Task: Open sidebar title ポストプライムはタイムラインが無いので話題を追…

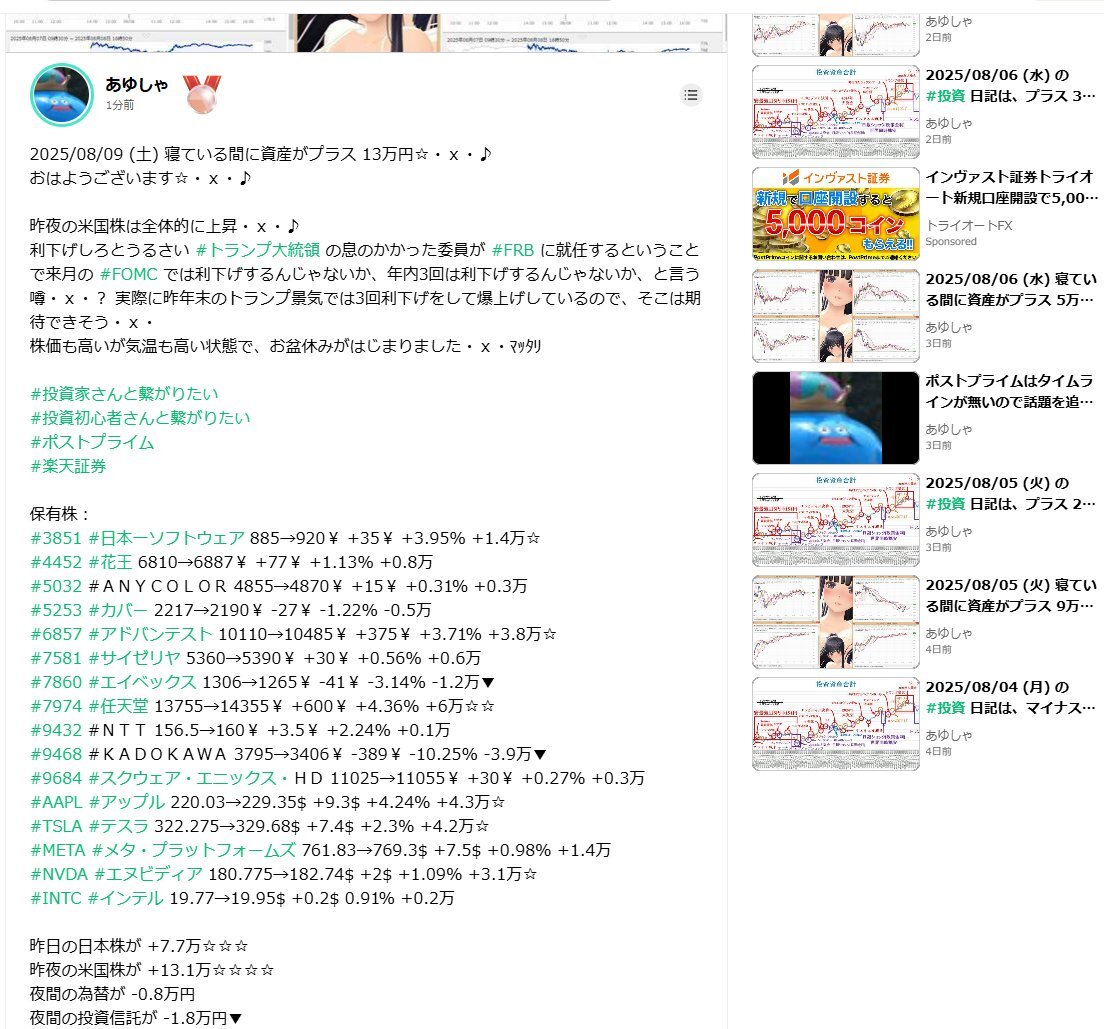Action: (x=1011, y=392)
